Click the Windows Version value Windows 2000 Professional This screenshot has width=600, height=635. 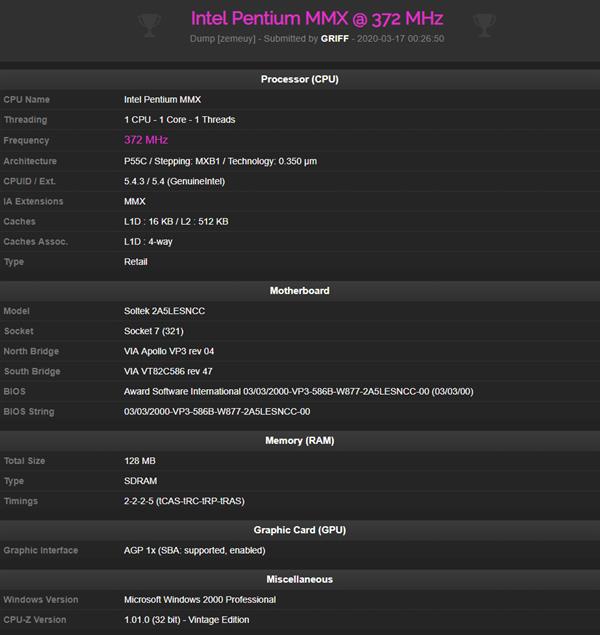click(x=200, y=599)
